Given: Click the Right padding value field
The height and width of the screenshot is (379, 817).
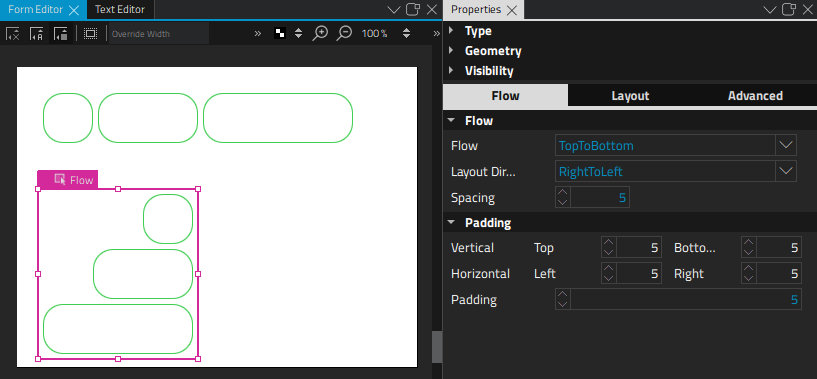Looking at the screenshot, I should pos(779,273).
